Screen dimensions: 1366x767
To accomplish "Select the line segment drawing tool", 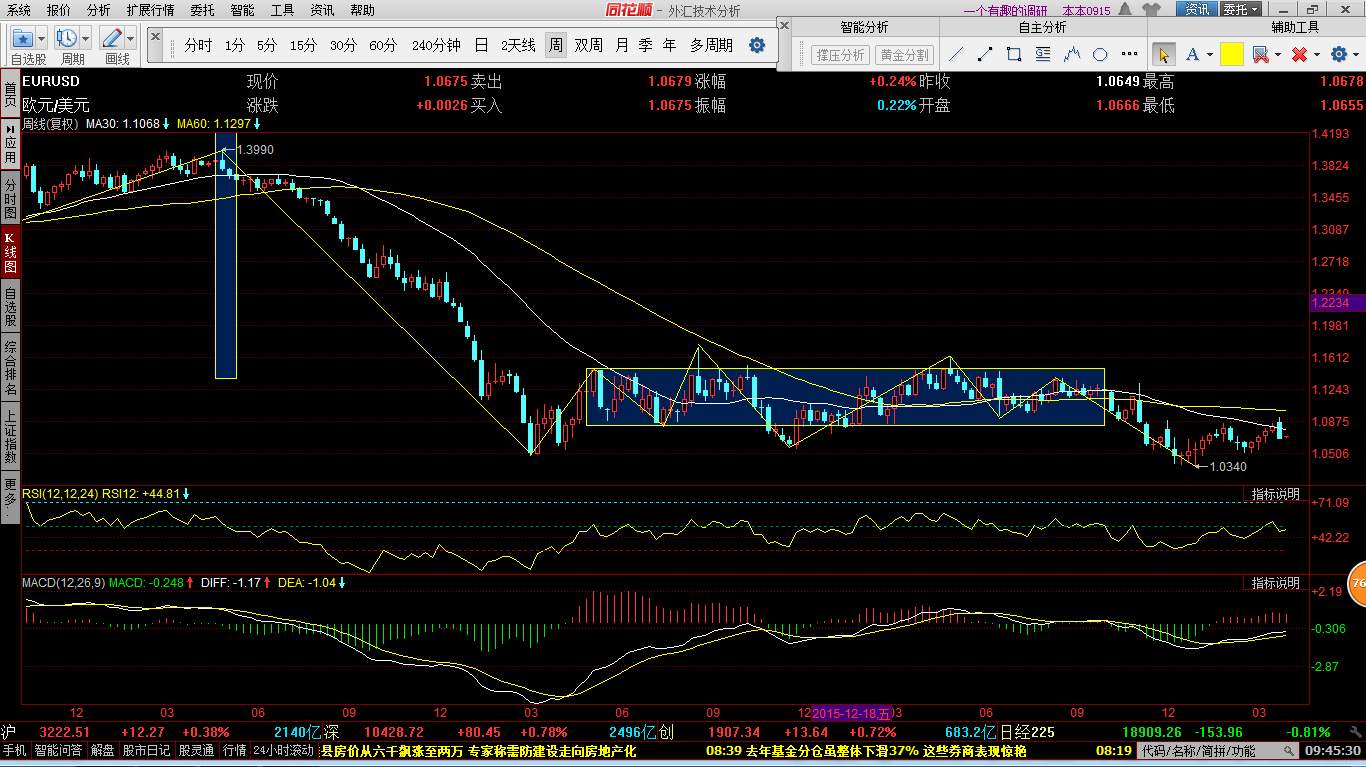I will (x=986, y=54).
